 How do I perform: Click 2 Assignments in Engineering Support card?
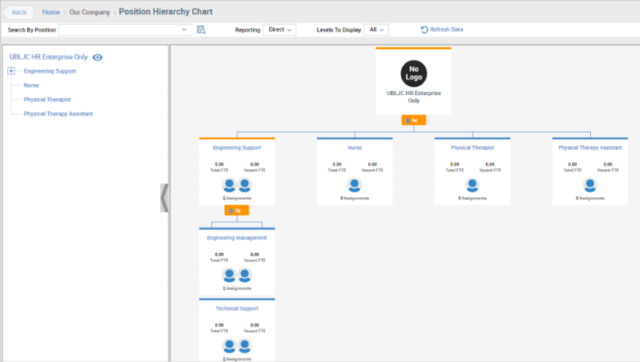click(x=237, y=198)
